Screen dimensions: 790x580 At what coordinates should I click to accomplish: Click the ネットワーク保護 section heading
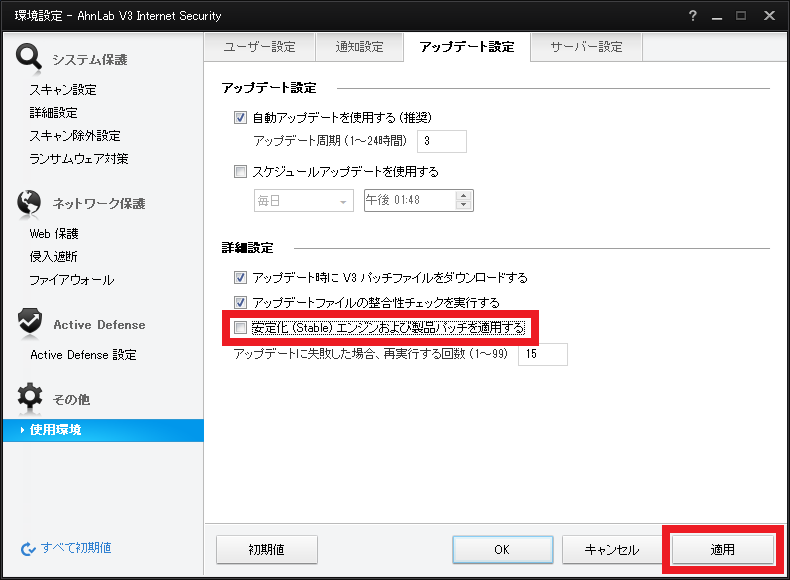click(99, 204)
